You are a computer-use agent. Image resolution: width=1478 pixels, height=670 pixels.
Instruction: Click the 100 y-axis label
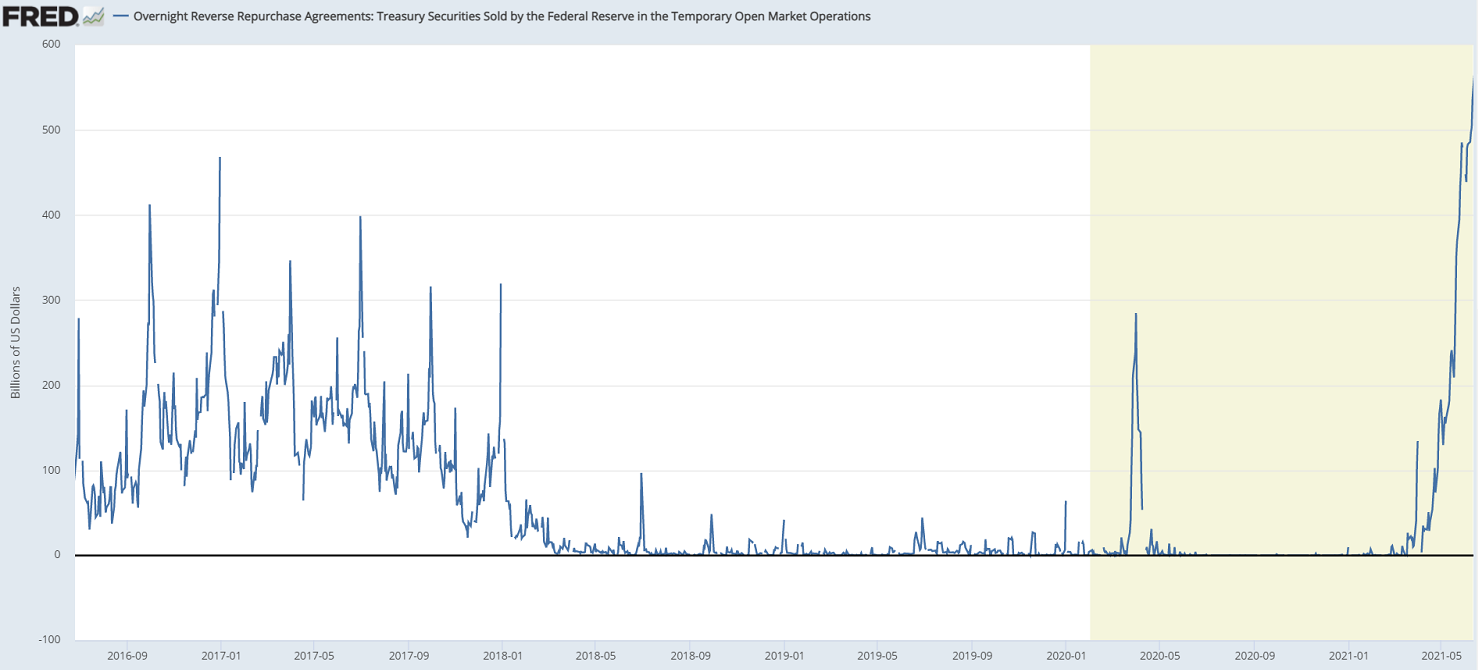(x=51, y=470)
